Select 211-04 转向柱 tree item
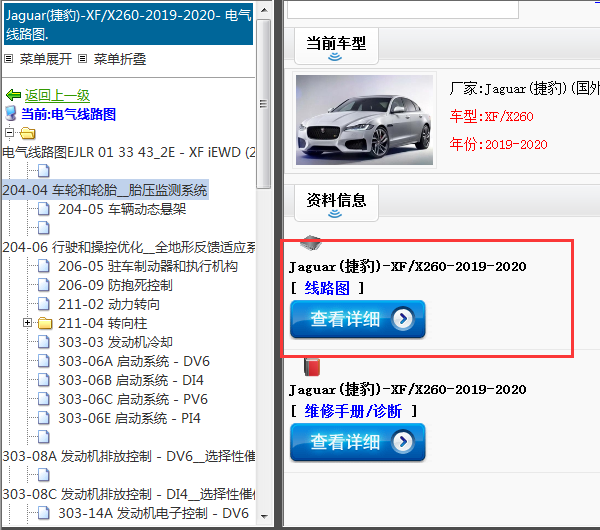The height and width of the screenshot is (530, 600). (x=103, y=323)
